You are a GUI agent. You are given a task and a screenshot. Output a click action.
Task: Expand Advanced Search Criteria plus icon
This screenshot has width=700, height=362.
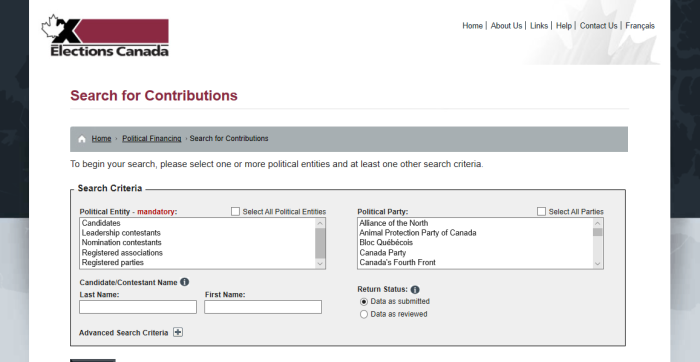click(x=178, y=332)
